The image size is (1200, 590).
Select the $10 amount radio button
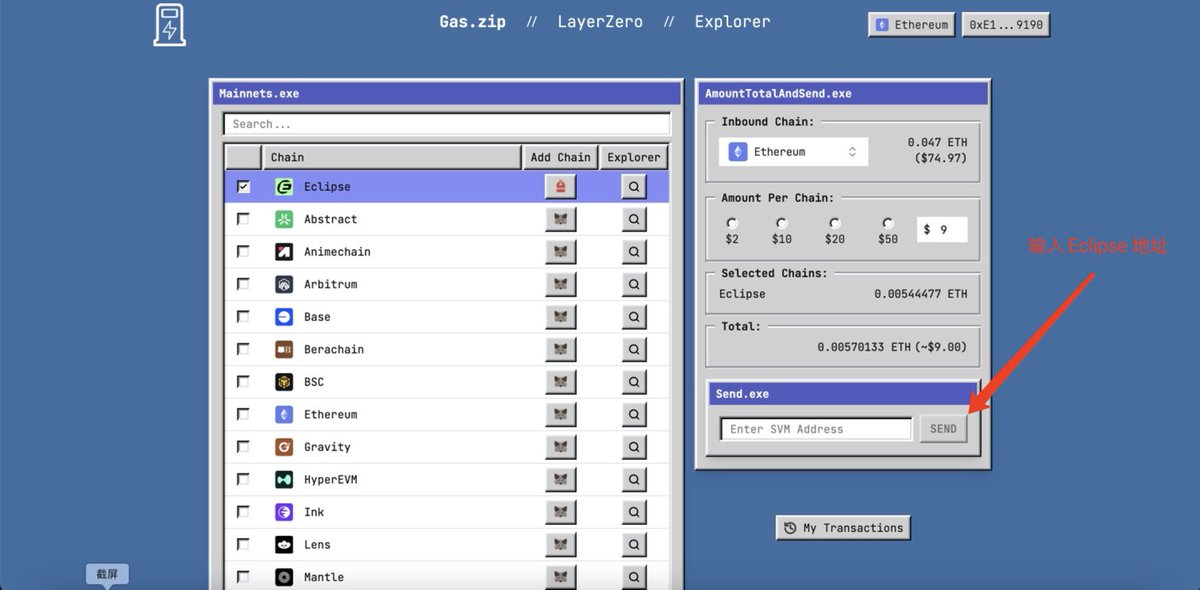[x=782, y=223]
